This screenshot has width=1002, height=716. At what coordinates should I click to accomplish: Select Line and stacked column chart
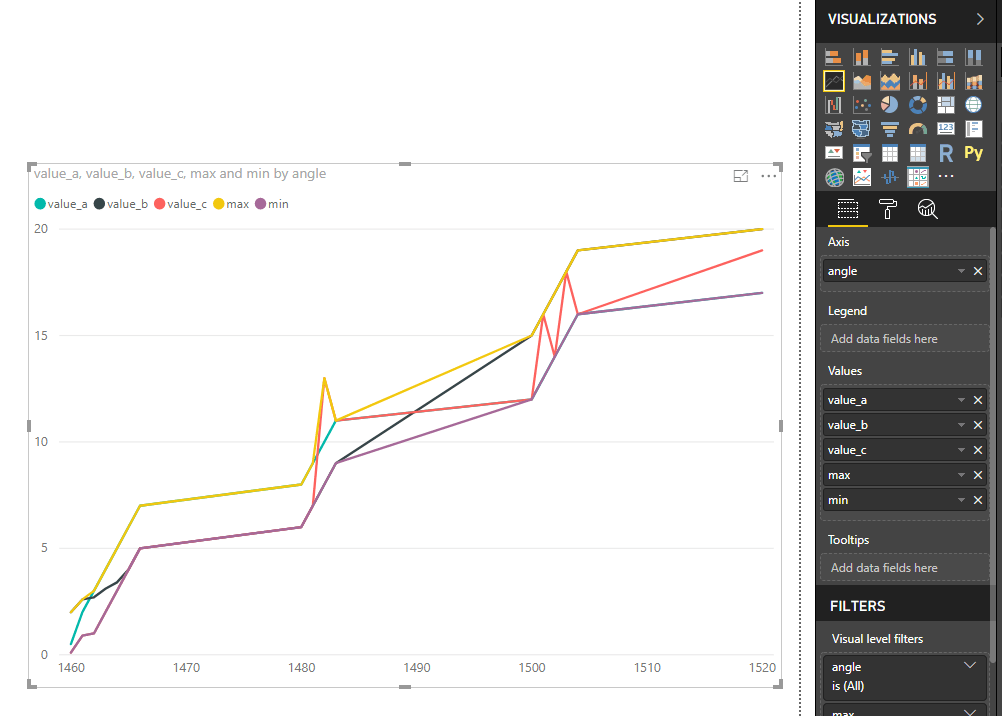tap(918, 81)
